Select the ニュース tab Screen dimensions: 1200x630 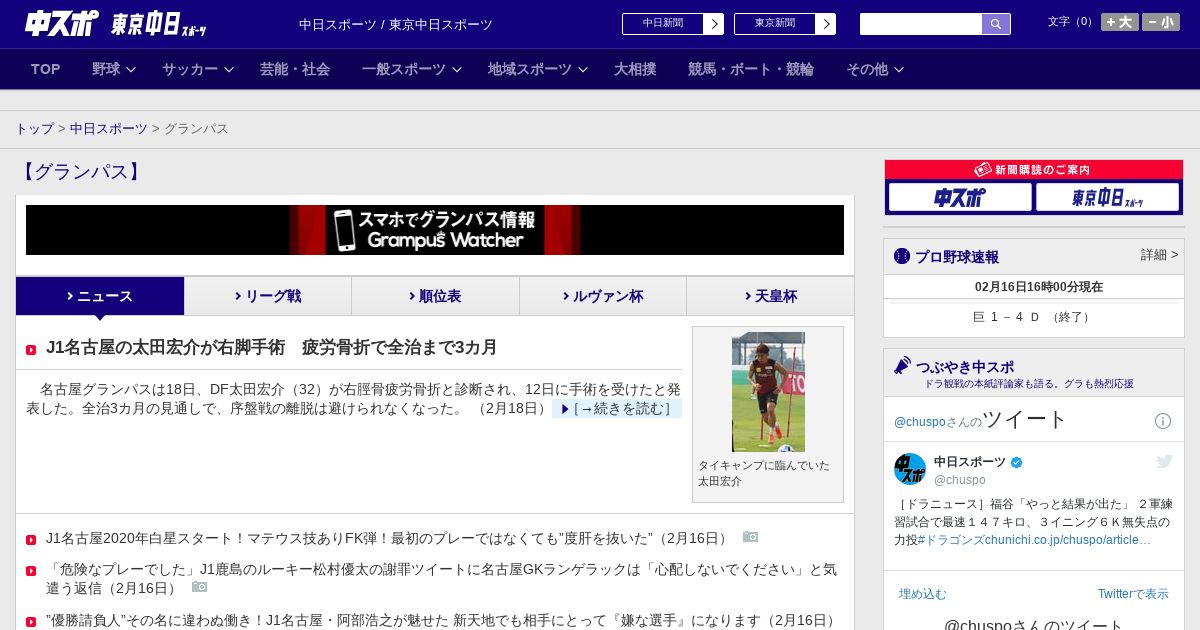click(100, 296)
